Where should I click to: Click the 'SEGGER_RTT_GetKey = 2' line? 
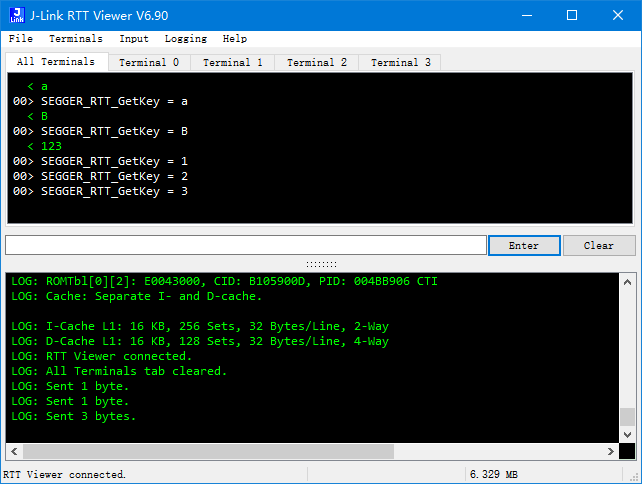(x=100, y=176)
